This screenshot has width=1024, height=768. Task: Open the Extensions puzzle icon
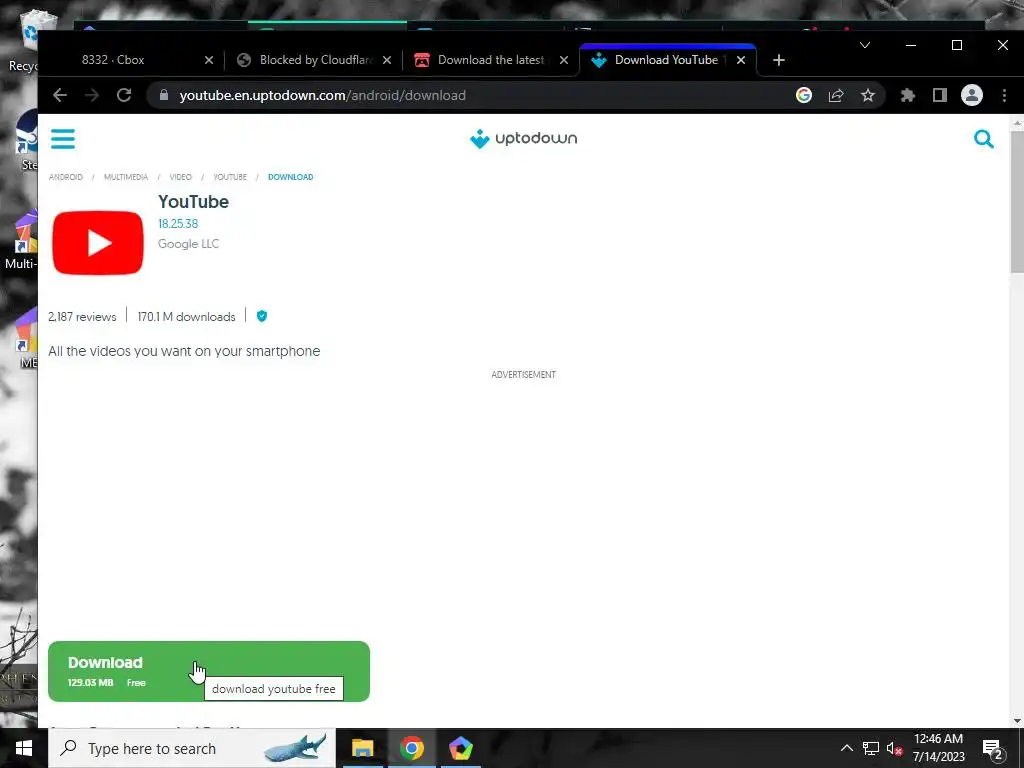pyautogui.click(x=908, y=95)
